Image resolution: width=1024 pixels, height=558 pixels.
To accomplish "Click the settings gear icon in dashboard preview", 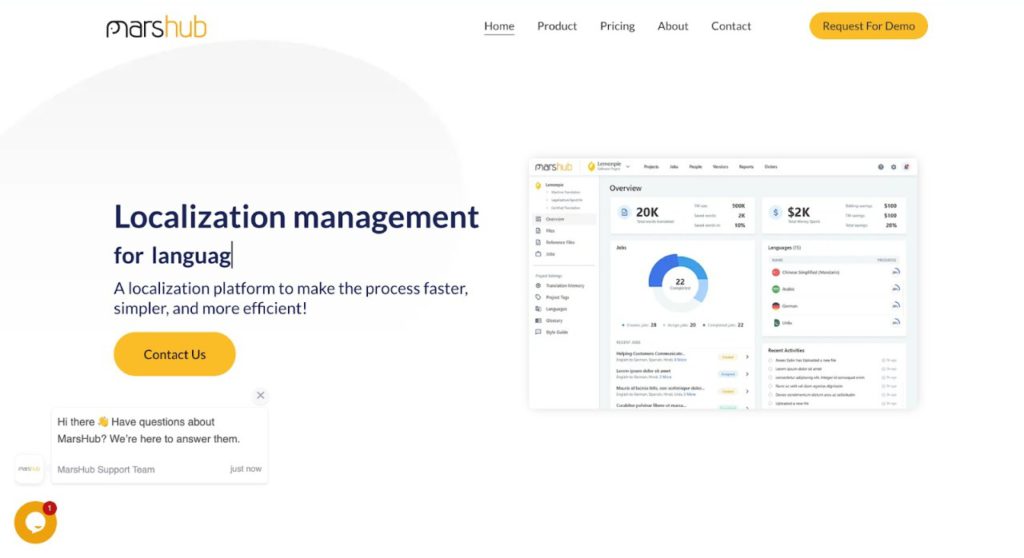I will click(x=893, y=167).
